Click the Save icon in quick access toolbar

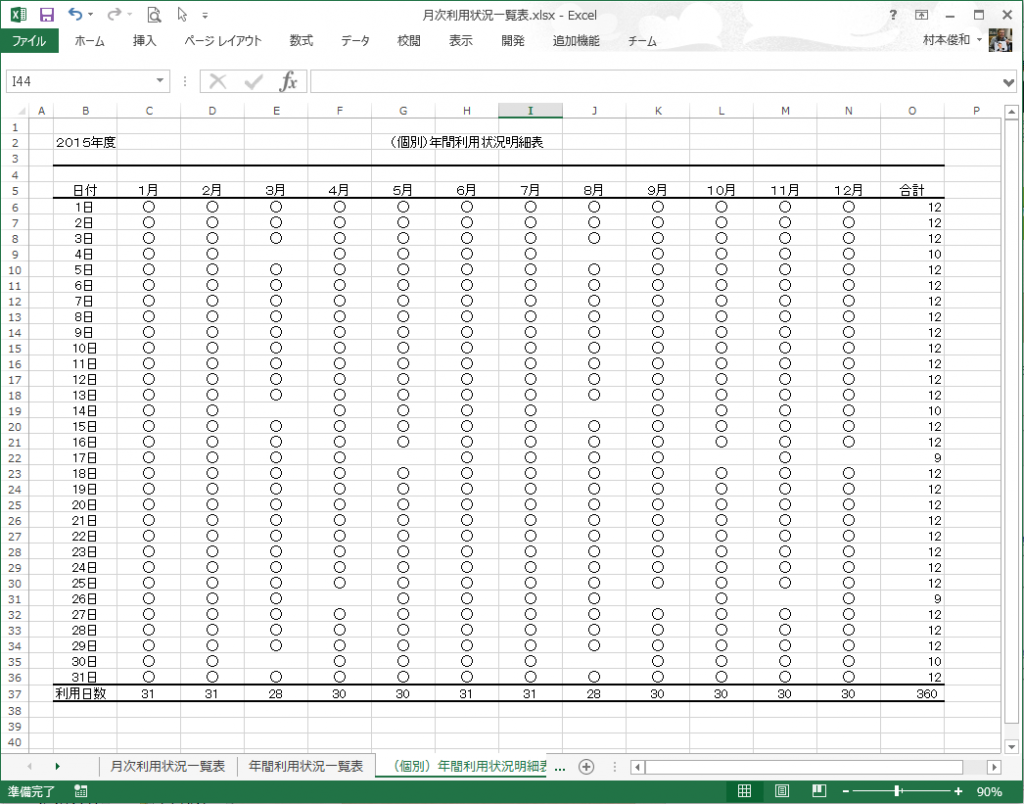[x=46, y=15]
